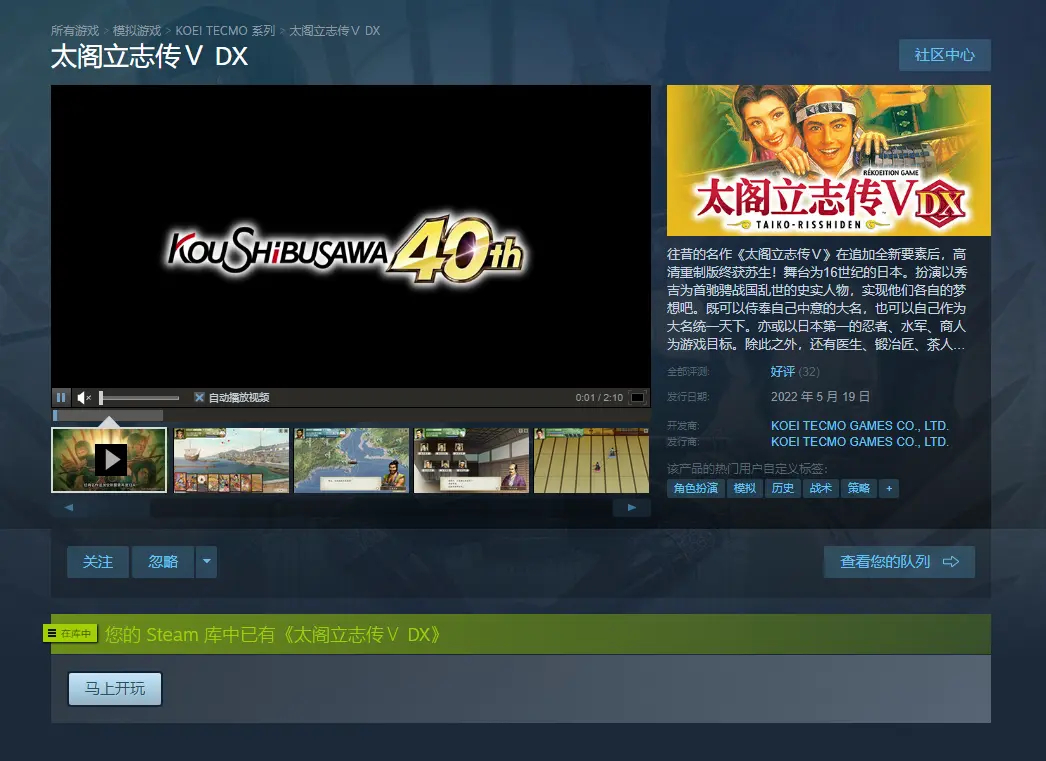Select the trailer thumbnail with play icon
This screenshot has height=761, width=1046.
(109, 460)
